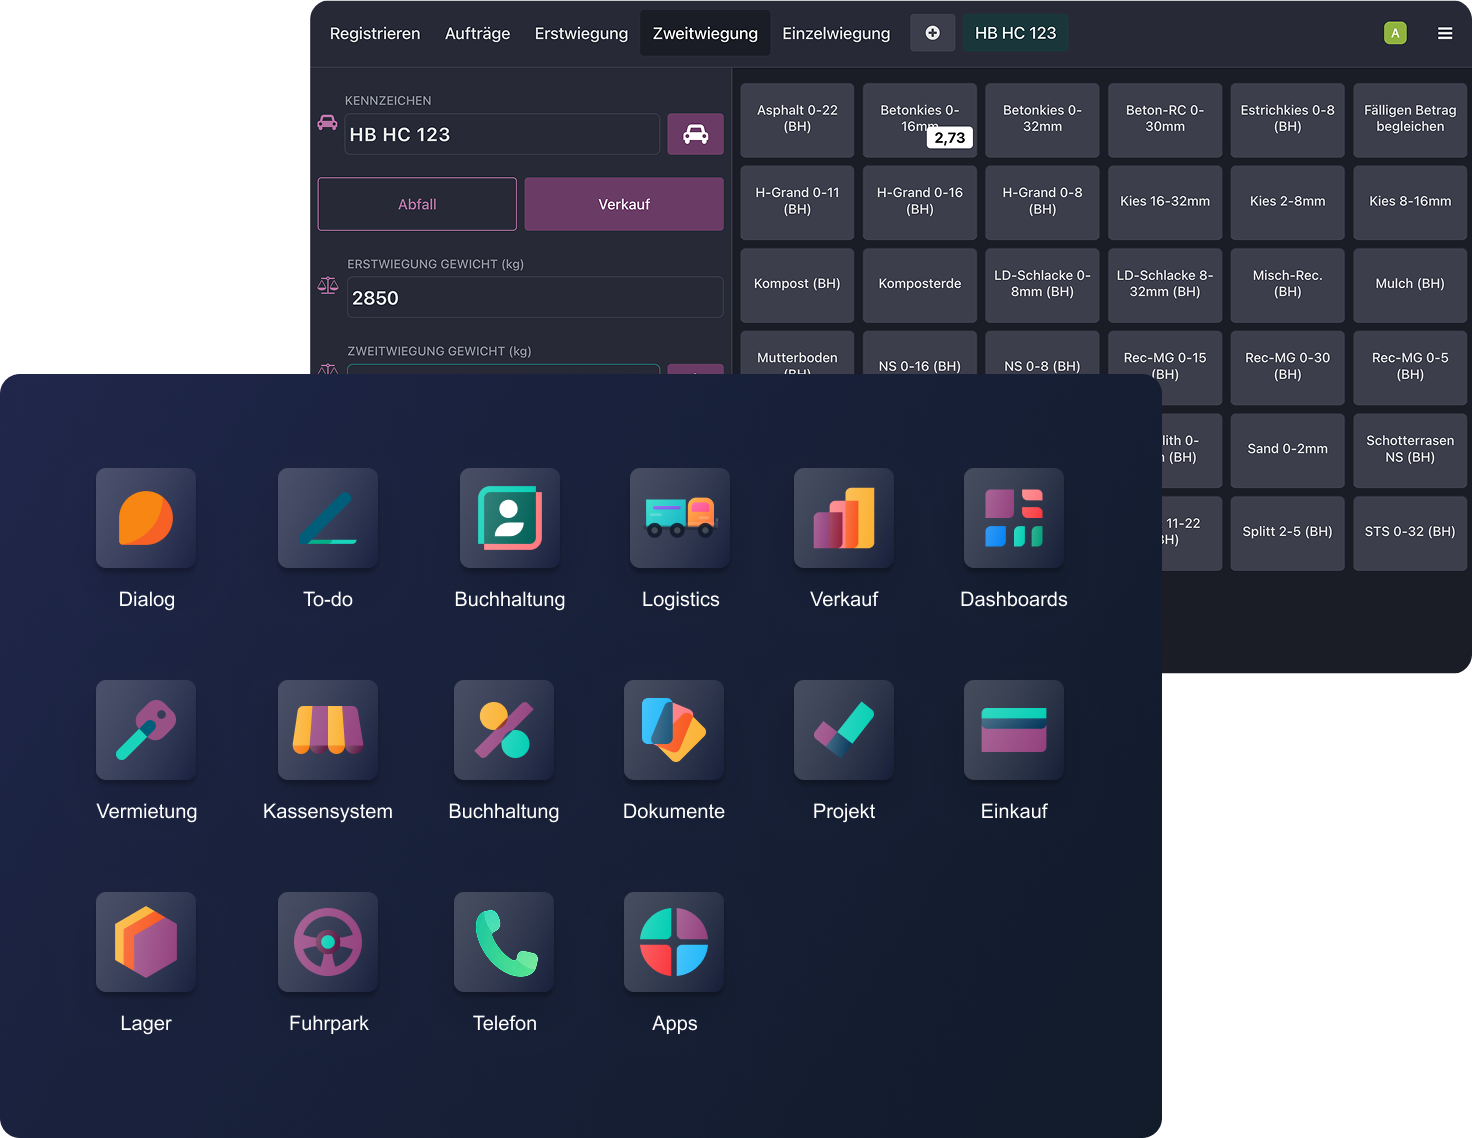
Task: Open the To-do app
Action: coord(327,518)
